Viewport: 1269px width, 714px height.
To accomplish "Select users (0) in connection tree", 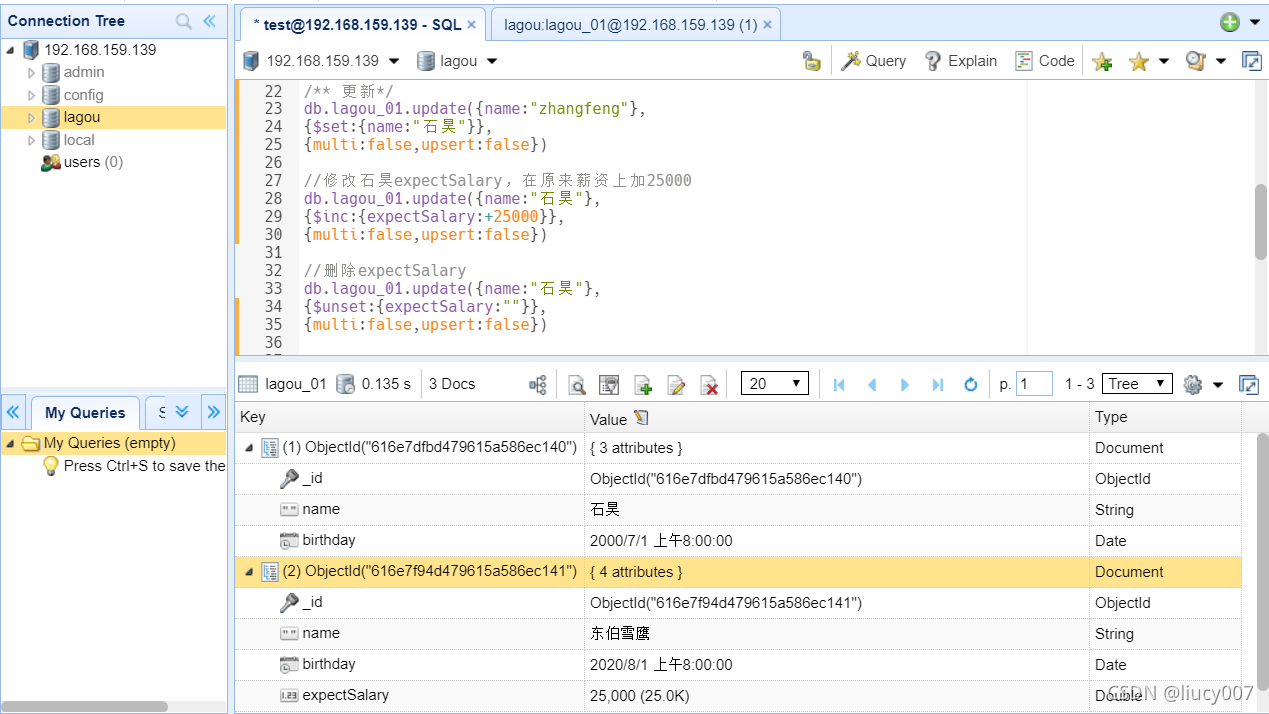I will tap(93, 162).
